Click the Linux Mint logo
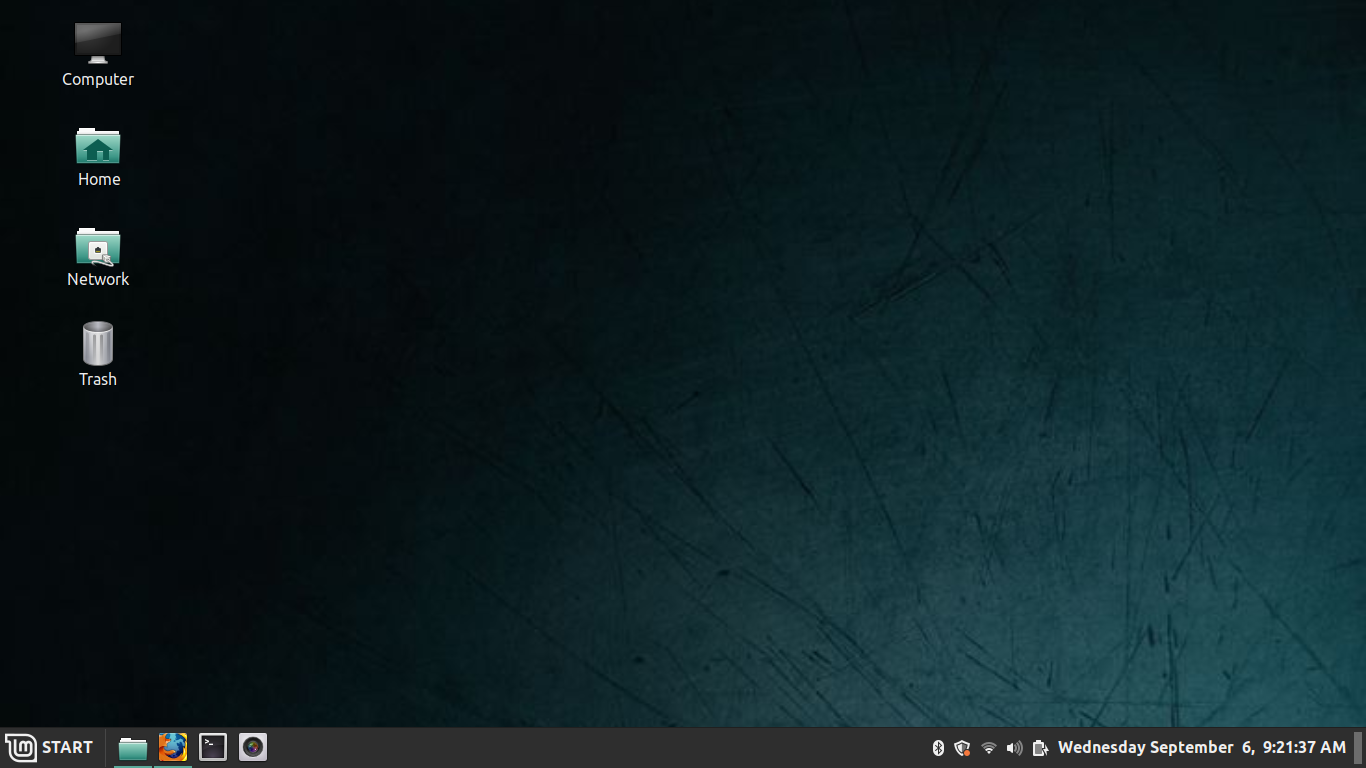 coord(21,748)
